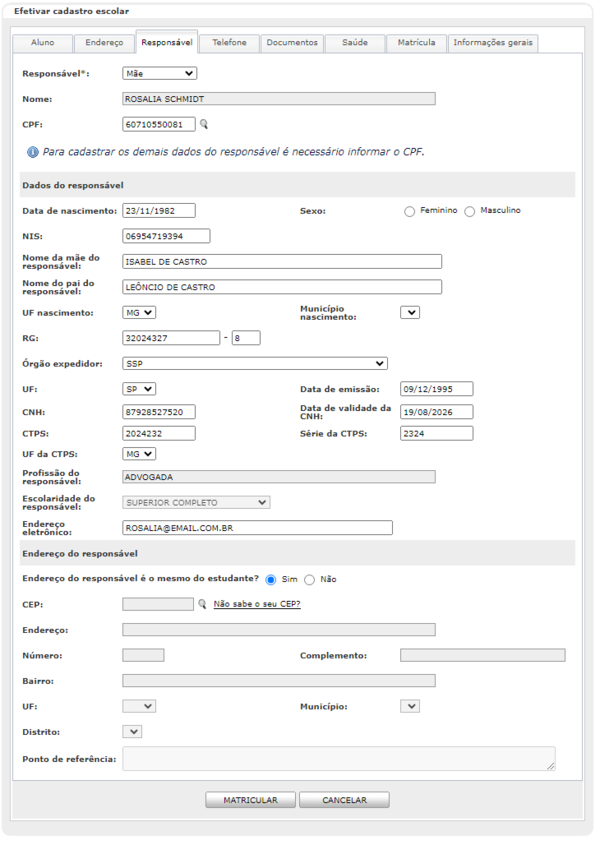Open the Documentos tab
This screenshot has height=845, width=600.
point(292,43)
